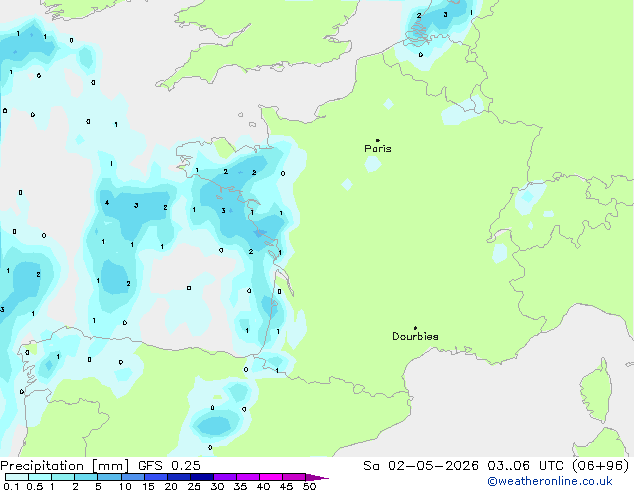Screen dimensions: 634x490
Task: Pick the 5–10 mm legend color swatch
Action: (109, 477)
